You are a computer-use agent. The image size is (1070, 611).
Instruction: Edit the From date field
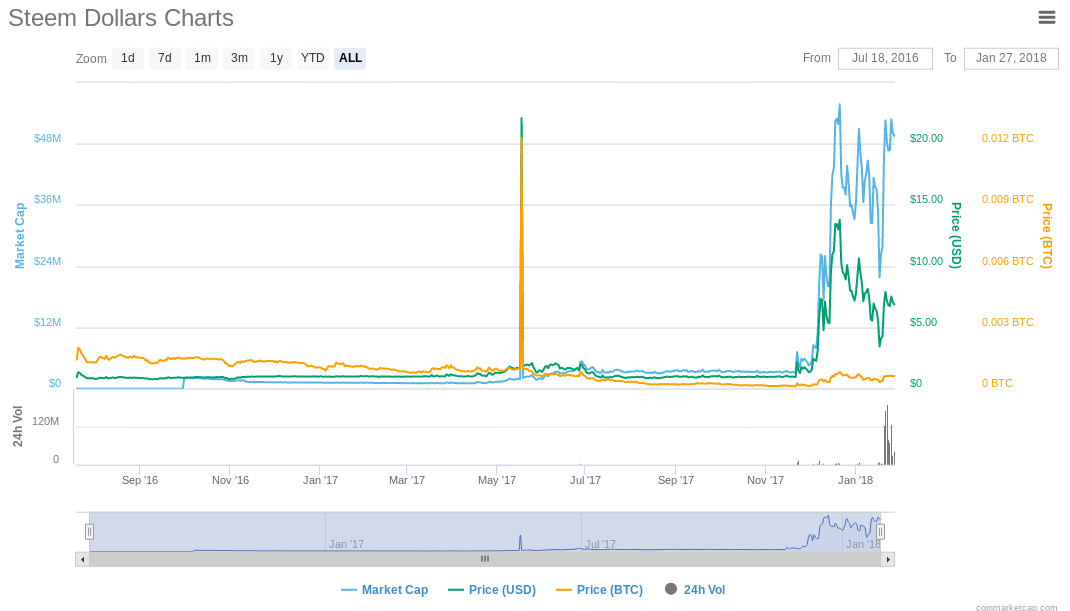(x=885, y=58)
